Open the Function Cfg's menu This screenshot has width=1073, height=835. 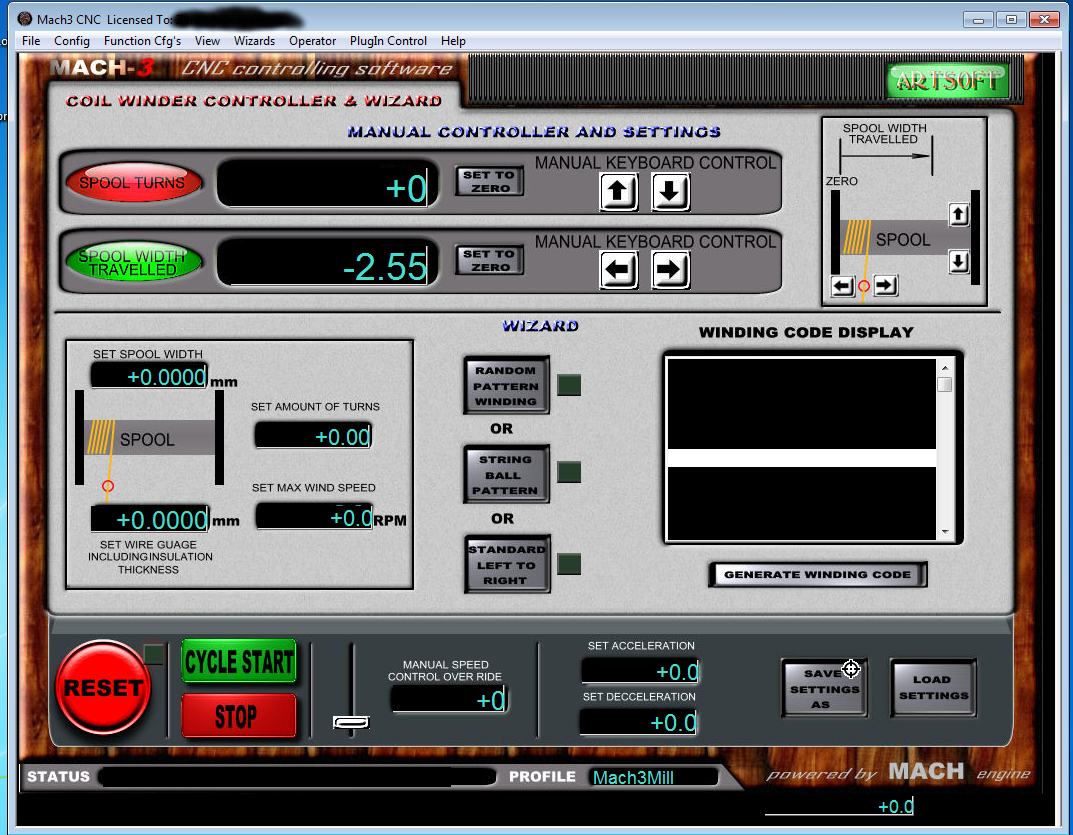(x=142, y=41)
